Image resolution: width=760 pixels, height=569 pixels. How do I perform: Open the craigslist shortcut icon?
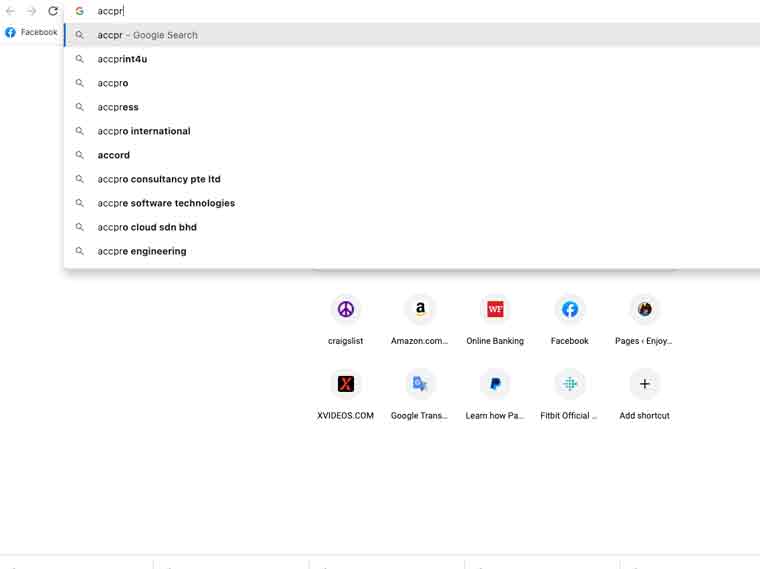pos(346,310)
